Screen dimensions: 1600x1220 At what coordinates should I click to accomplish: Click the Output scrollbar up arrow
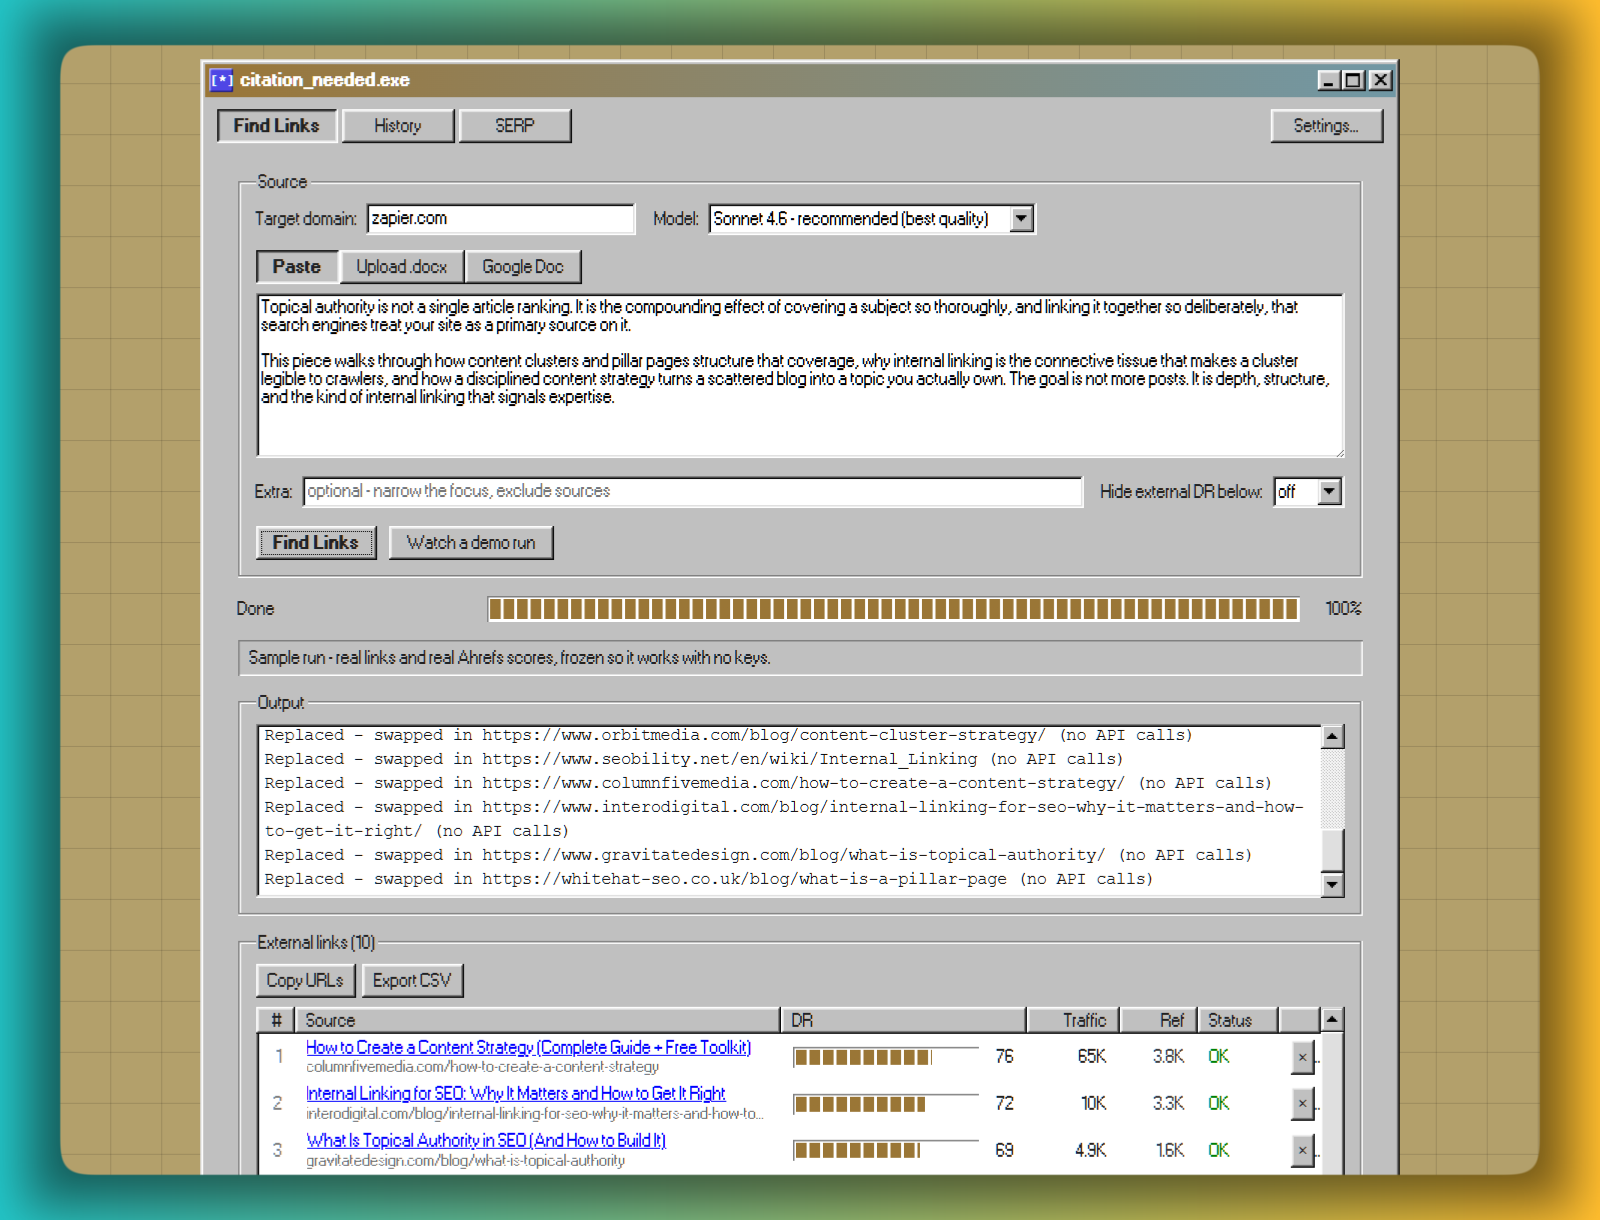1332,737
